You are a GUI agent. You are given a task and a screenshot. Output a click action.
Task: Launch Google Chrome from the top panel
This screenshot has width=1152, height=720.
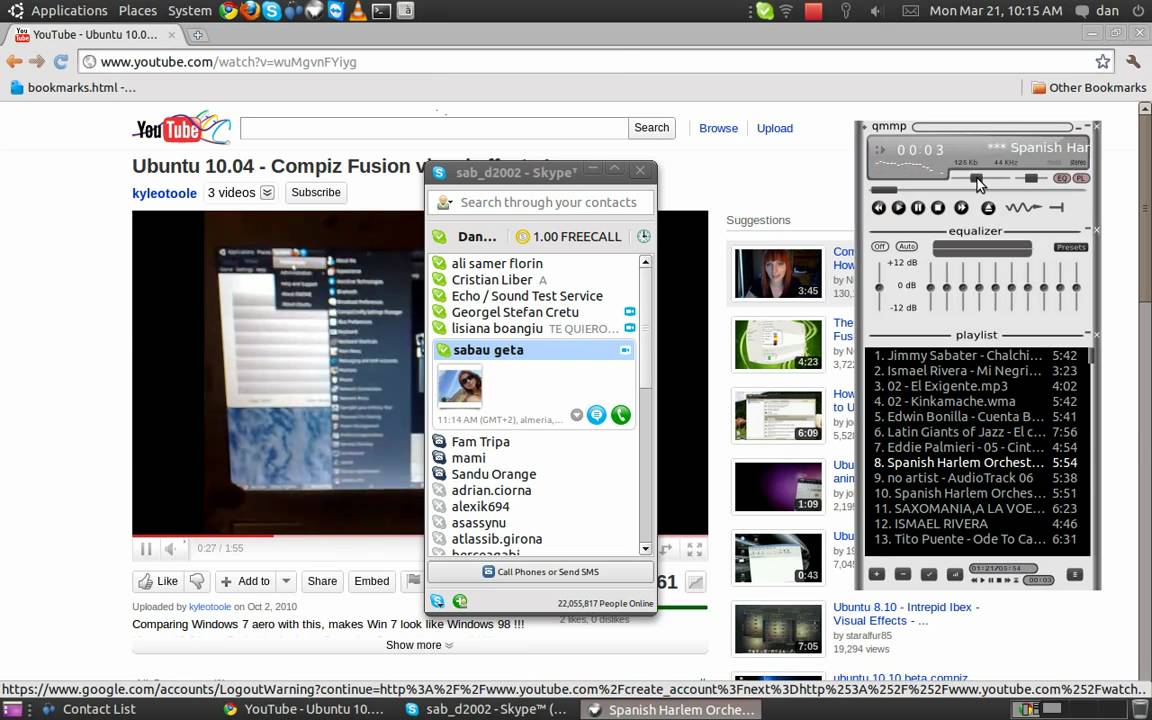click(x=228, y=10)
